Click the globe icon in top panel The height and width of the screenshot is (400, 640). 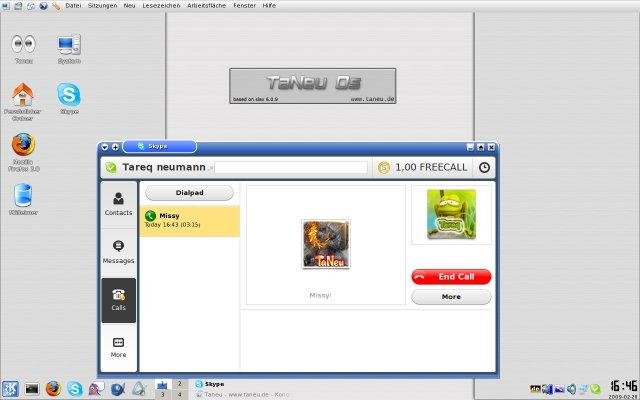click(44, 6)
